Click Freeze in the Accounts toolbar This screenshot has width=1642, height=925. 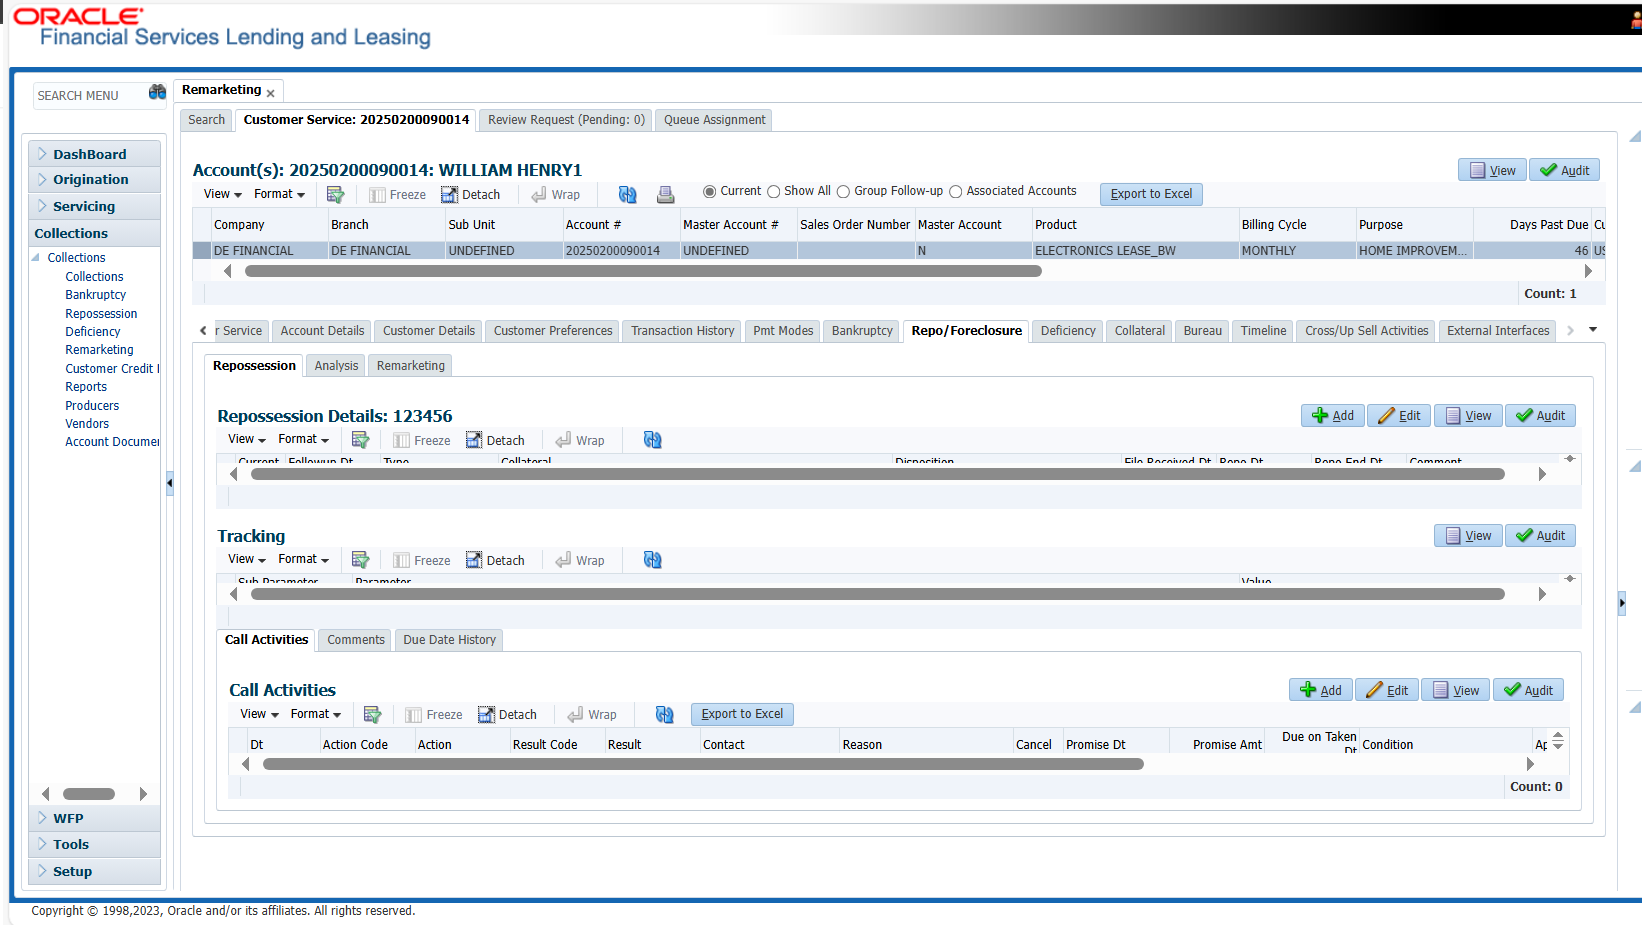[397, 195]
